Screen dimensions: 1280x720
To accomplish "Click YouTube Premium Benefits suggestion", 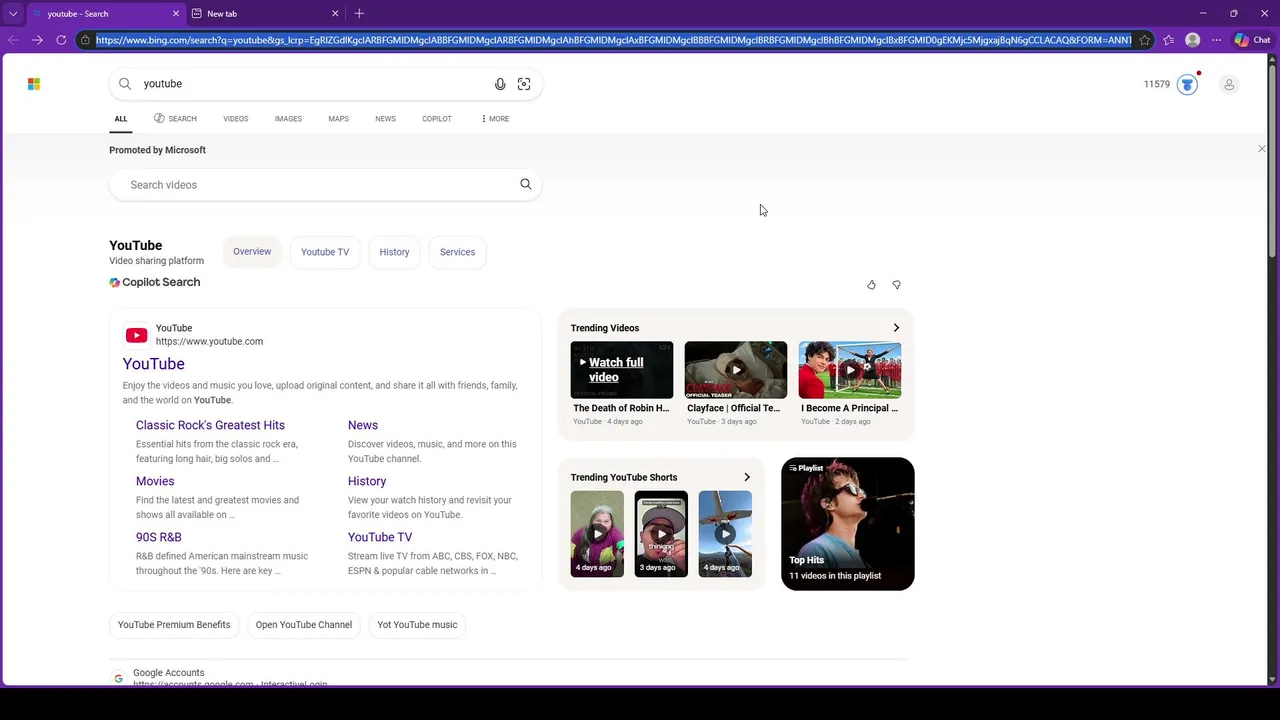I will [174, 625].
